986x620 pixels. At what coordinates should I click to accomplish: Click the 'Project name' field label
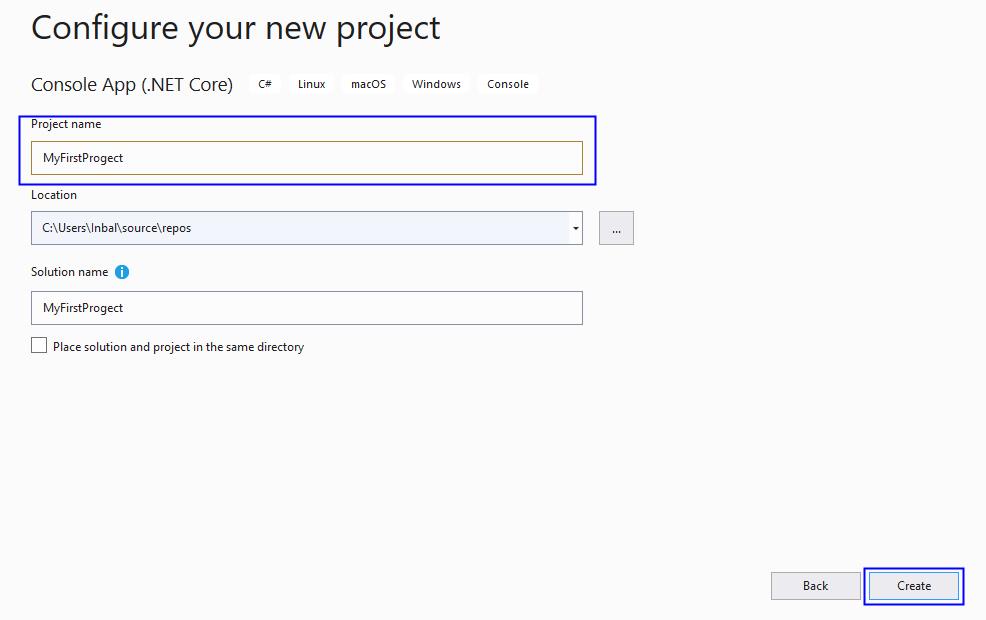66,124
